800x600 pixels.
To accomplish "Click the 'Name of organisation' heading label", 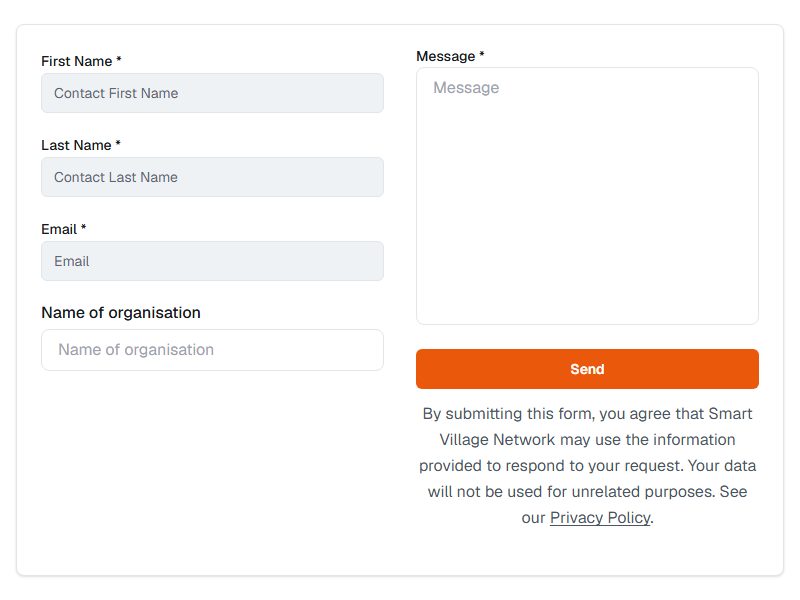I will pyautogui.click(x=121, y=313).
